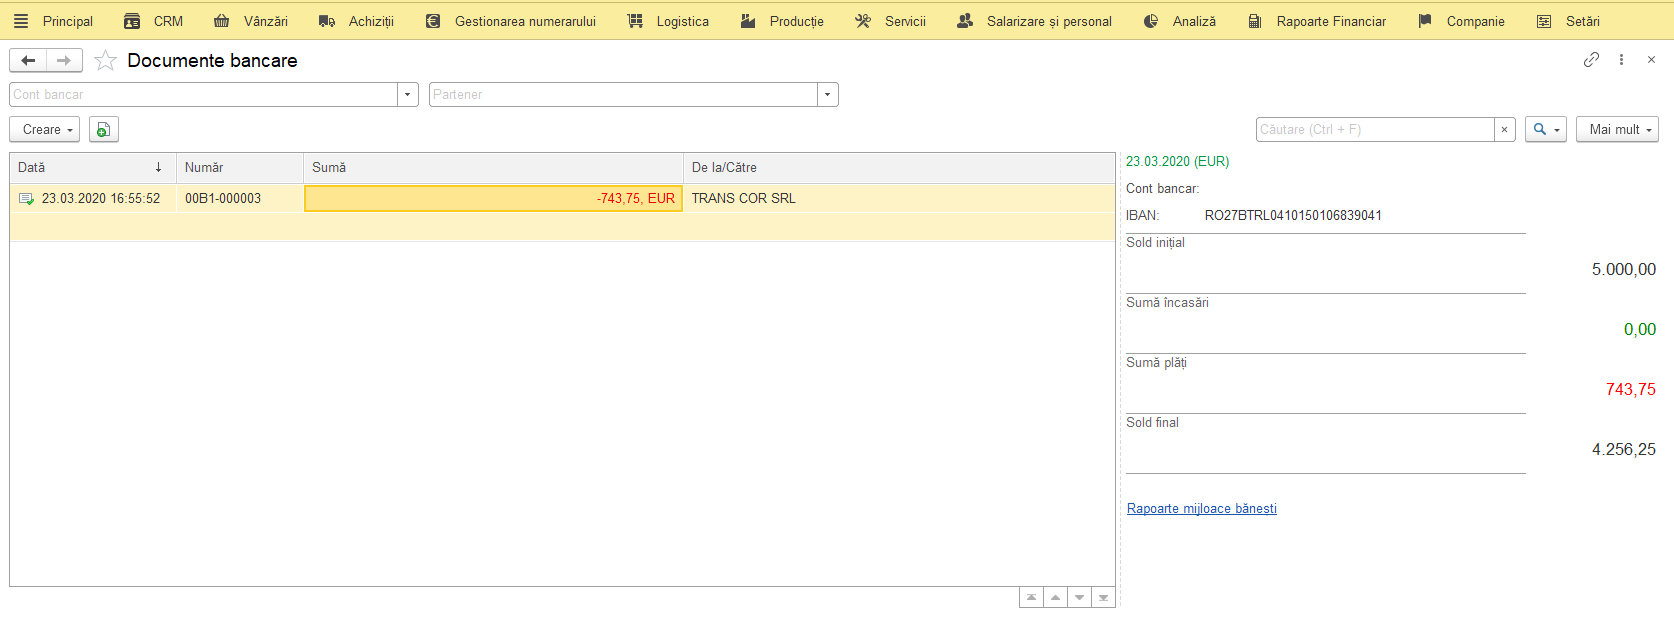Open Gestionarea numerarului section
Viewport: 1674px width, 619px height.
click(x=525, y=21)
